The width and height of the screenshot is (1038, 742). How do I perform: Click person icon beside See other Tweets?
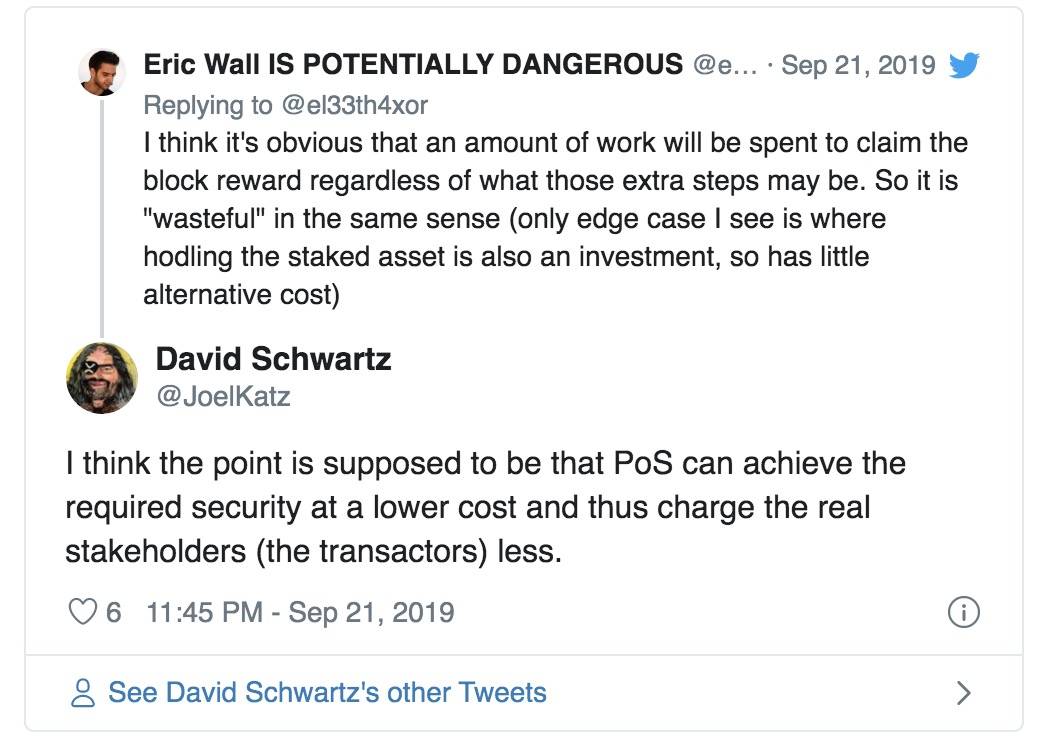click(83, 692)
